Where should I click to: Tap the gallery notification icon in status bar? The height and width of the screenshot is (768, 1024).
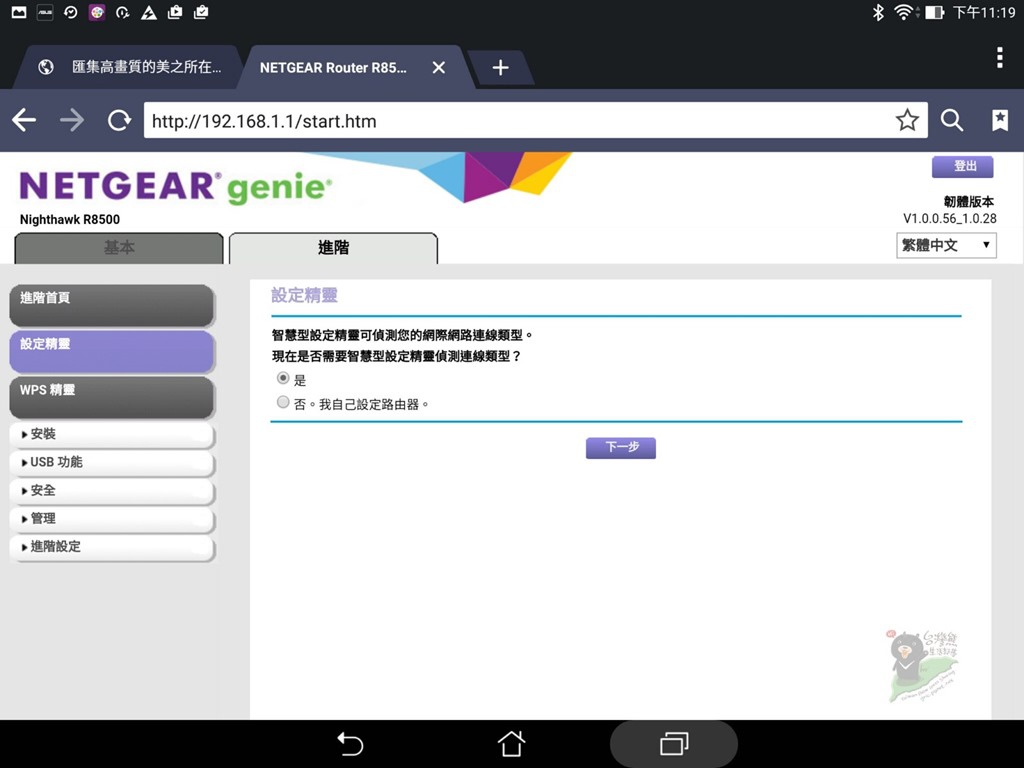[19, 12]
